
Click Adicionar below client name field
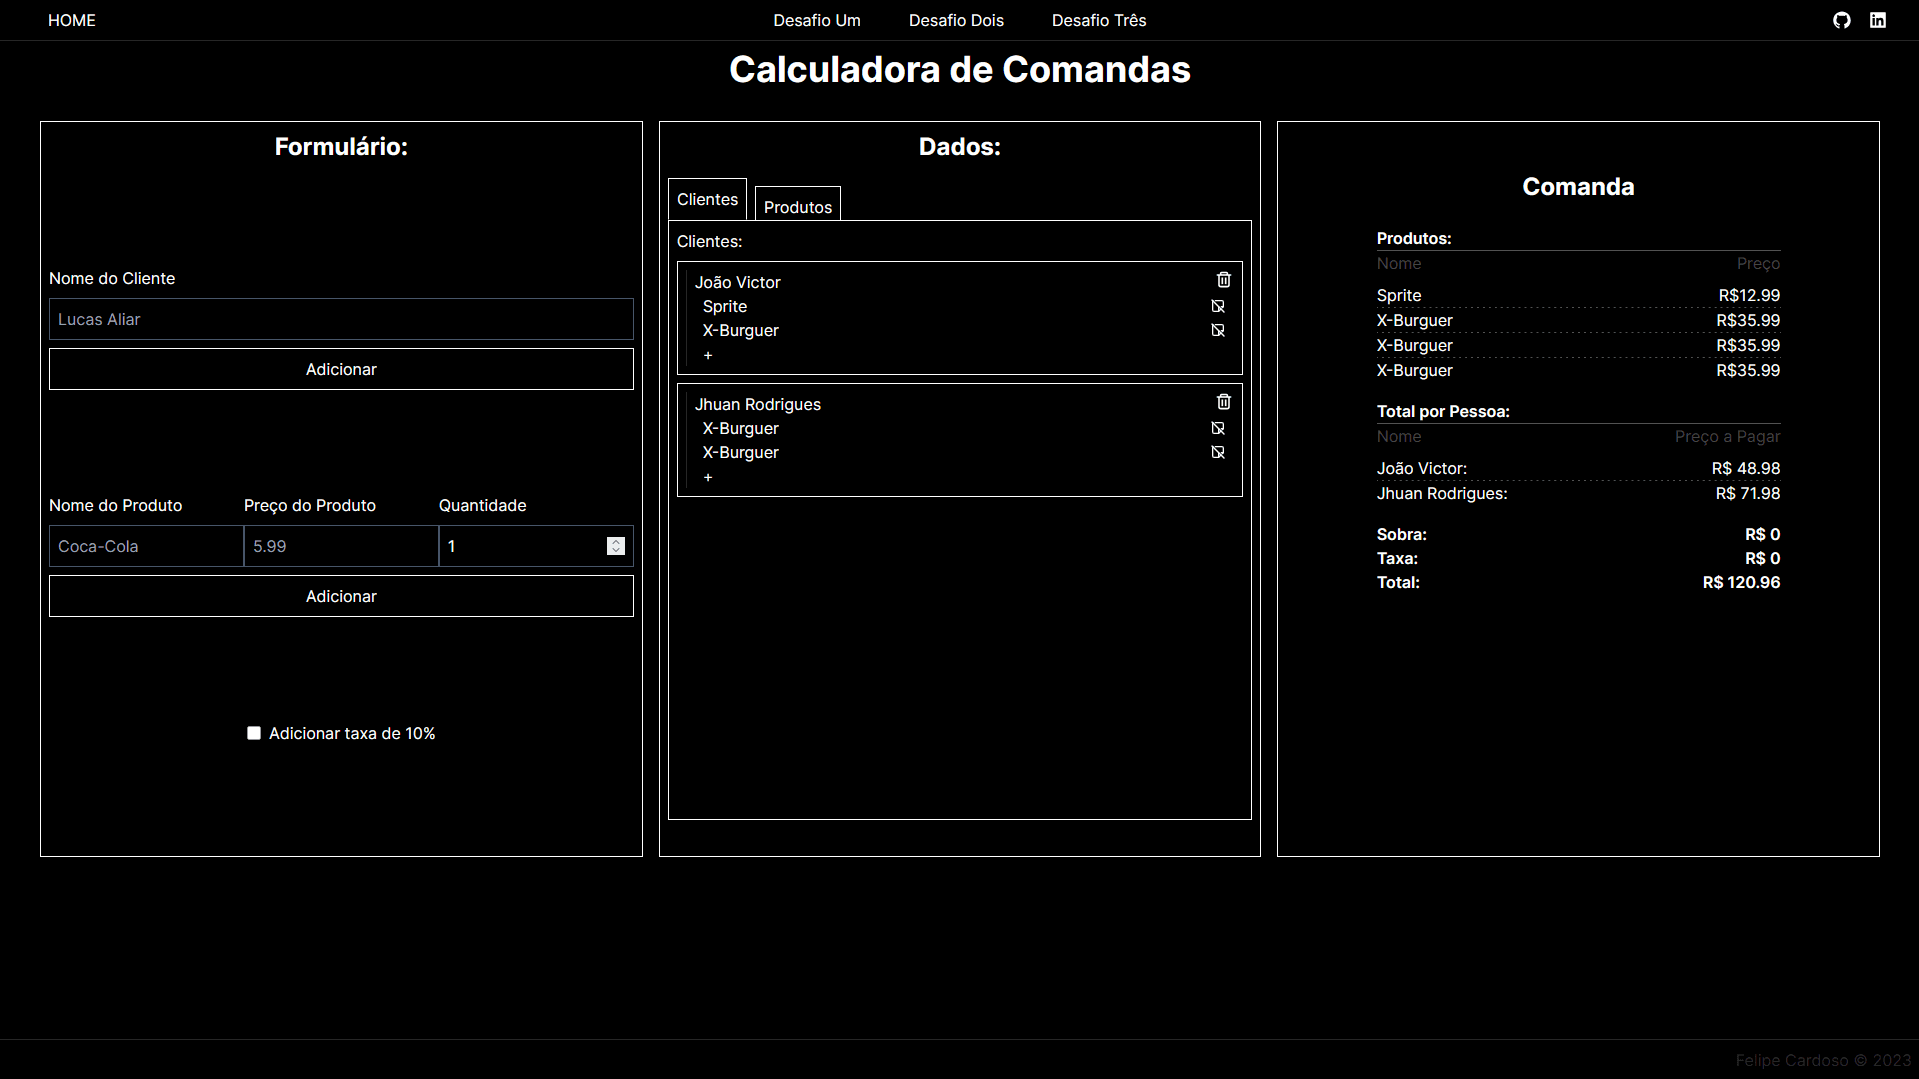[x=341, y=369]
